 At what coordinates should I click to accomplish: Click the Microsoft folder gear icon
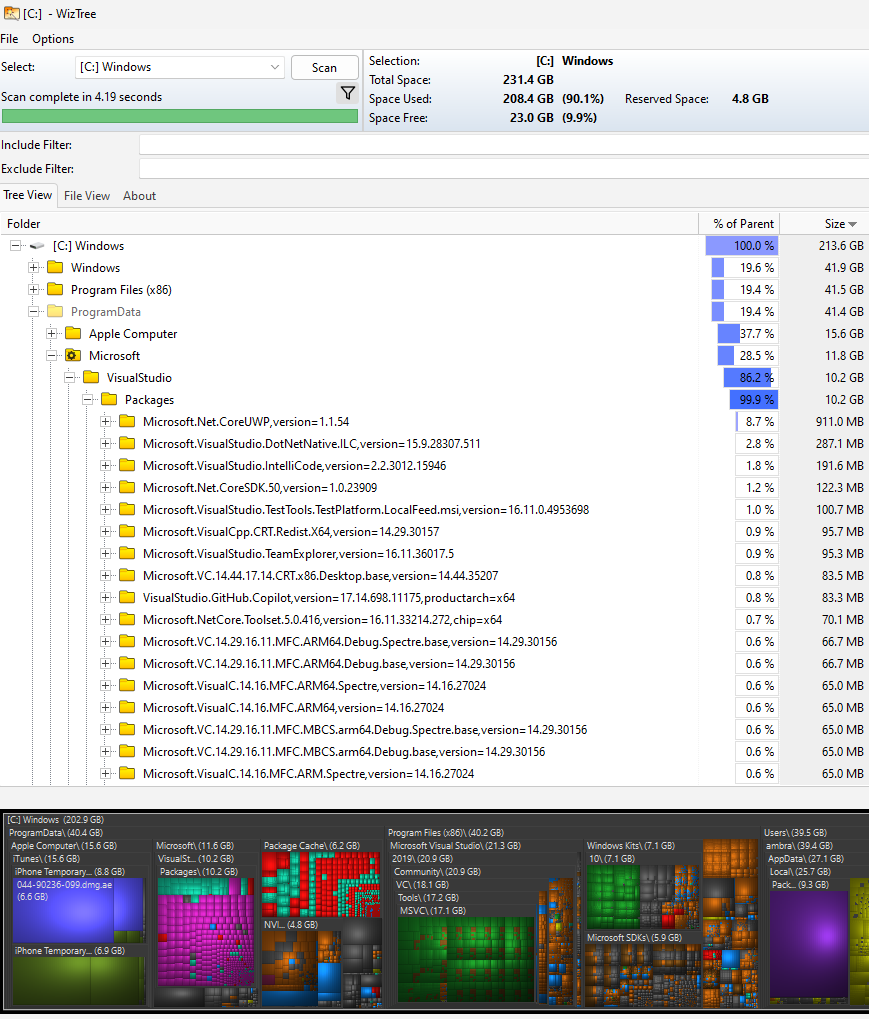pos(73,355)
